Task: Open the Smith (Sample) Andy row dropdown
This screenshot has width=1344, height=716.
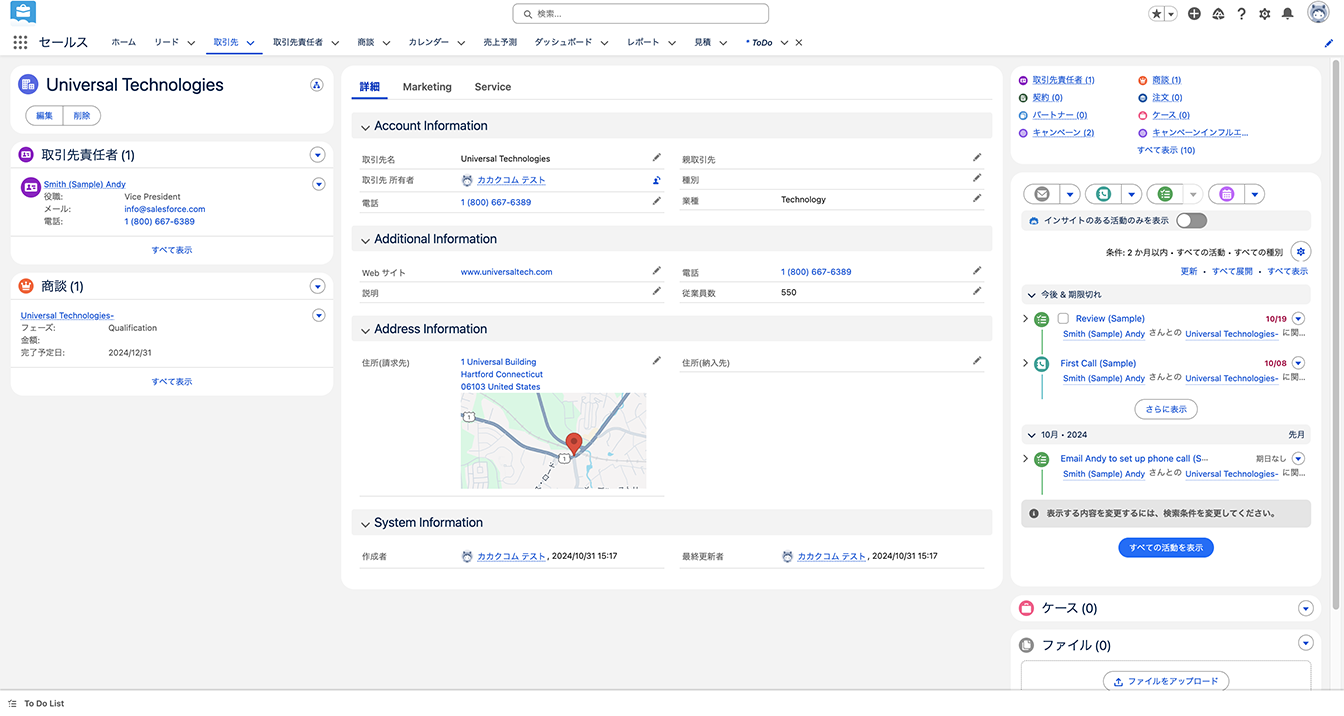Action: (319, 184)
